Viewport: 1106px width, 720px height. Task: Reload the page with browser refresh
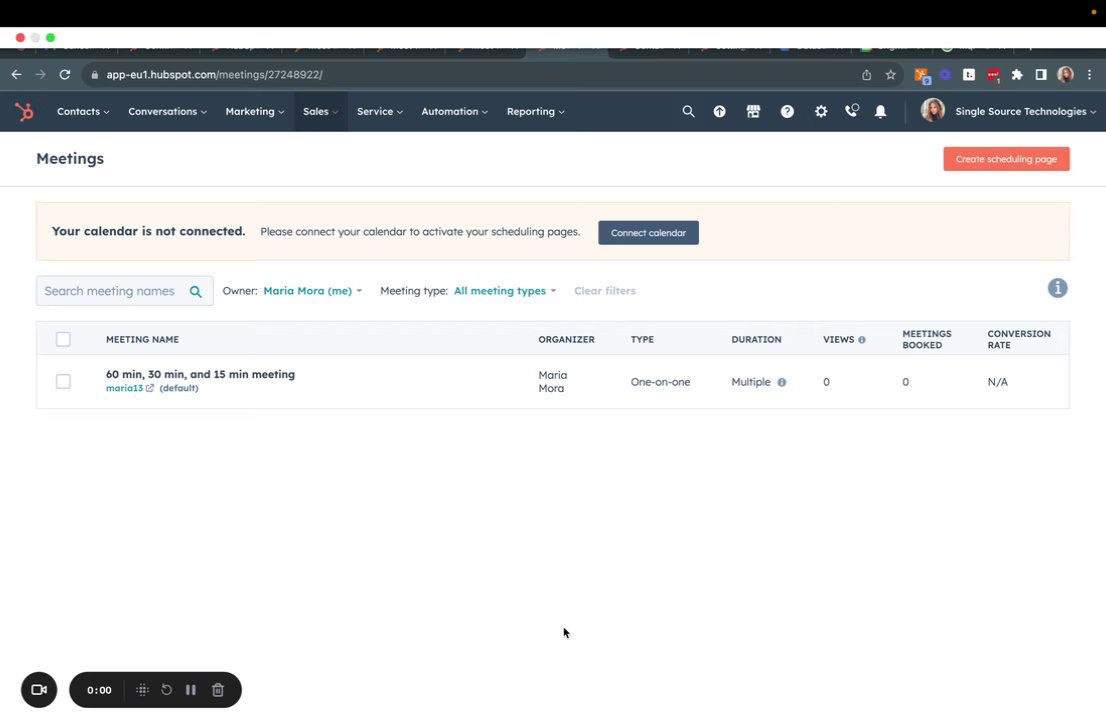click(x=65, y=74)
